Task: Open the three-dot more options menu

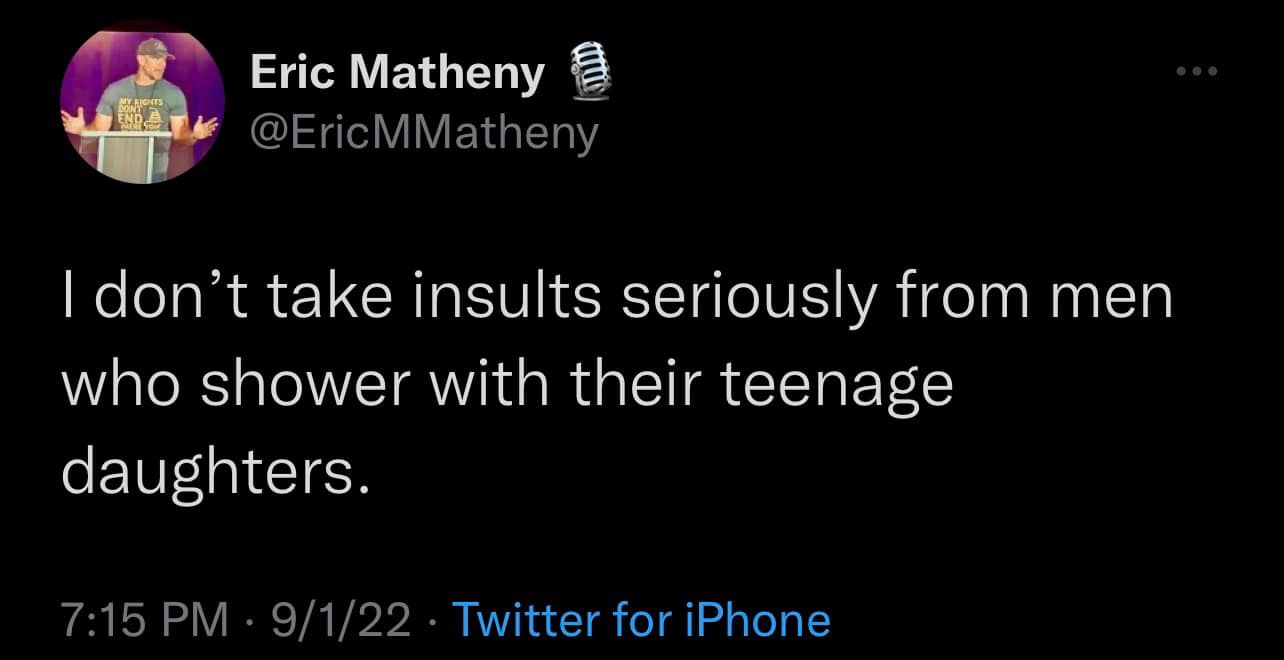Action: (x=1197, y=72)
